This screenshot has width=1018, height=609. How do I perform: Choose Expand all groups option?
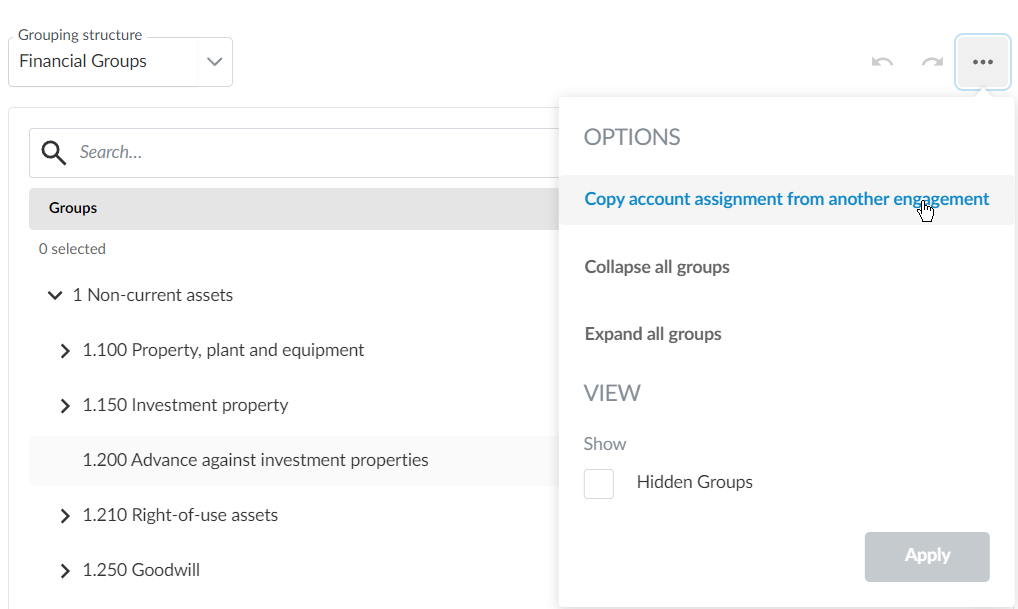[x=653, y=333]
